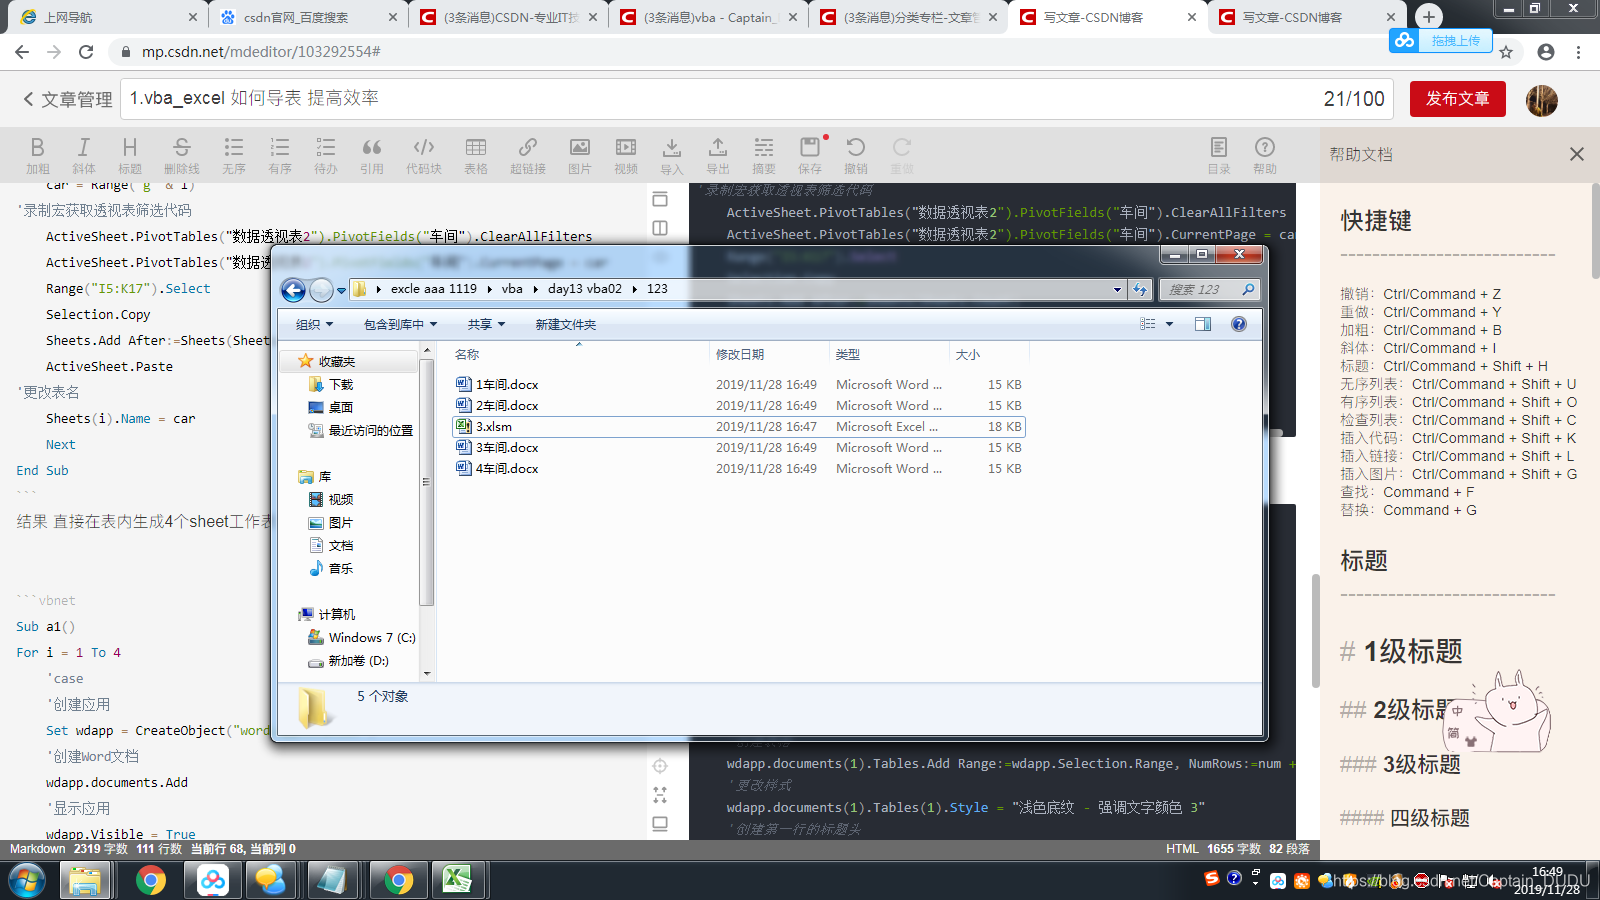The height and width of the screenshot is (900, 1600).
Task: Open the 共享 dropdown in Explorer
Action: [486, 324]
